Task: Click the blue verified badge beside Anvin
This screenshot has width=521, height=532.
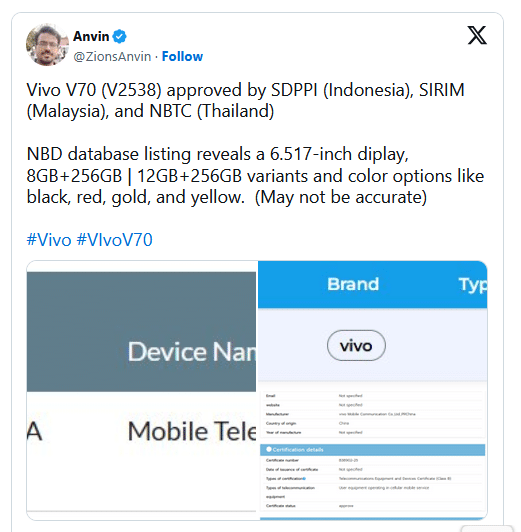Action: [x=119, y=36]
